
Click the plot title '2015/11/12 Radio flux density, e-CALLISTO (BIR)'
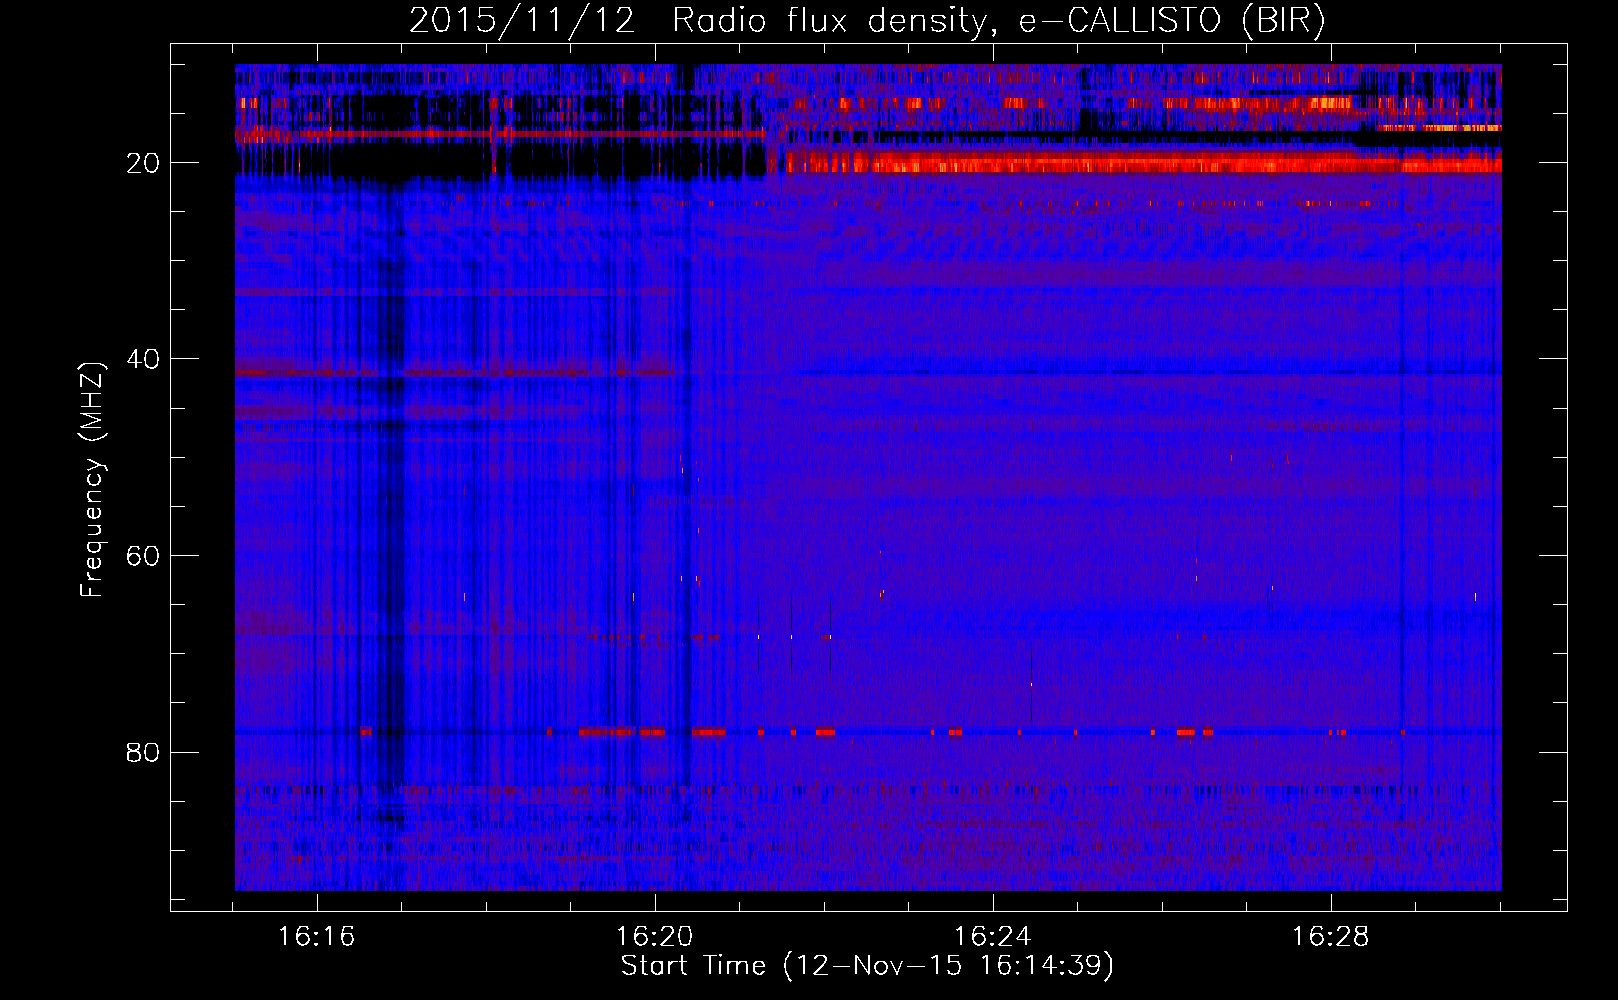tap(867, 21)
